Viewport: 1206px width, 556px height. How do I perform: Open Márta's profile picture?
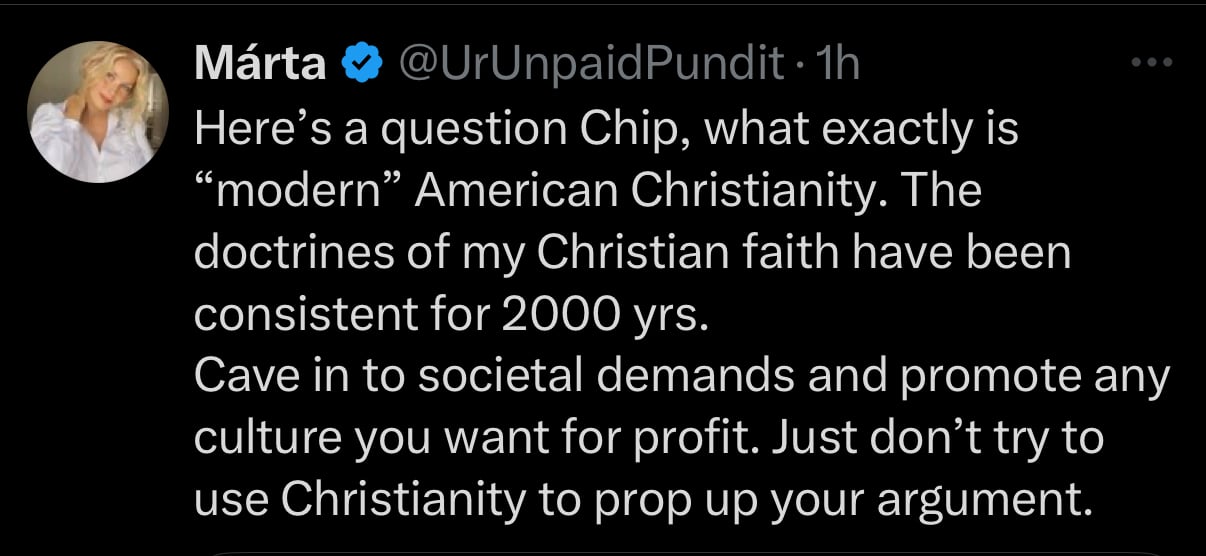pyautogui.click(x=97, y=111)
